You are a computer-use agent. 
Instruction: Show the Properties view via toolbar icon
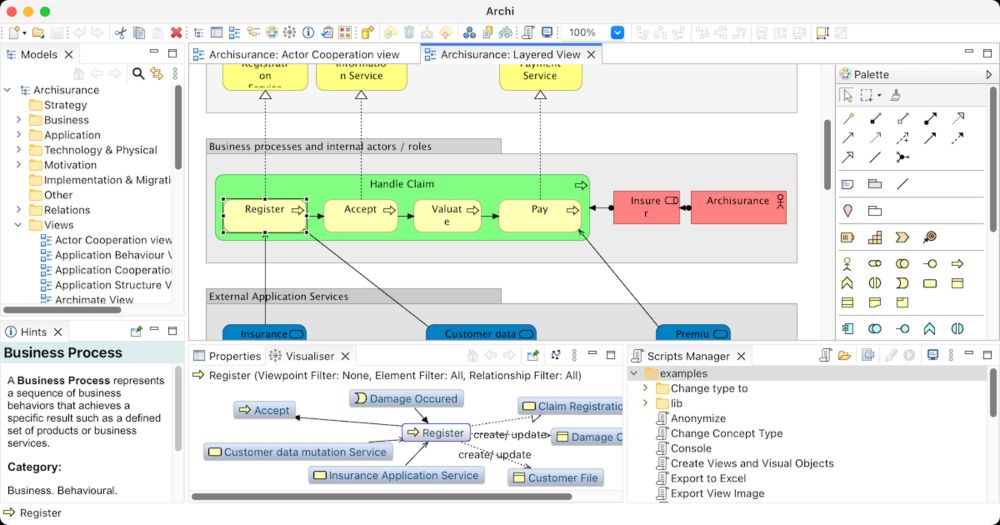click(217, 33)
